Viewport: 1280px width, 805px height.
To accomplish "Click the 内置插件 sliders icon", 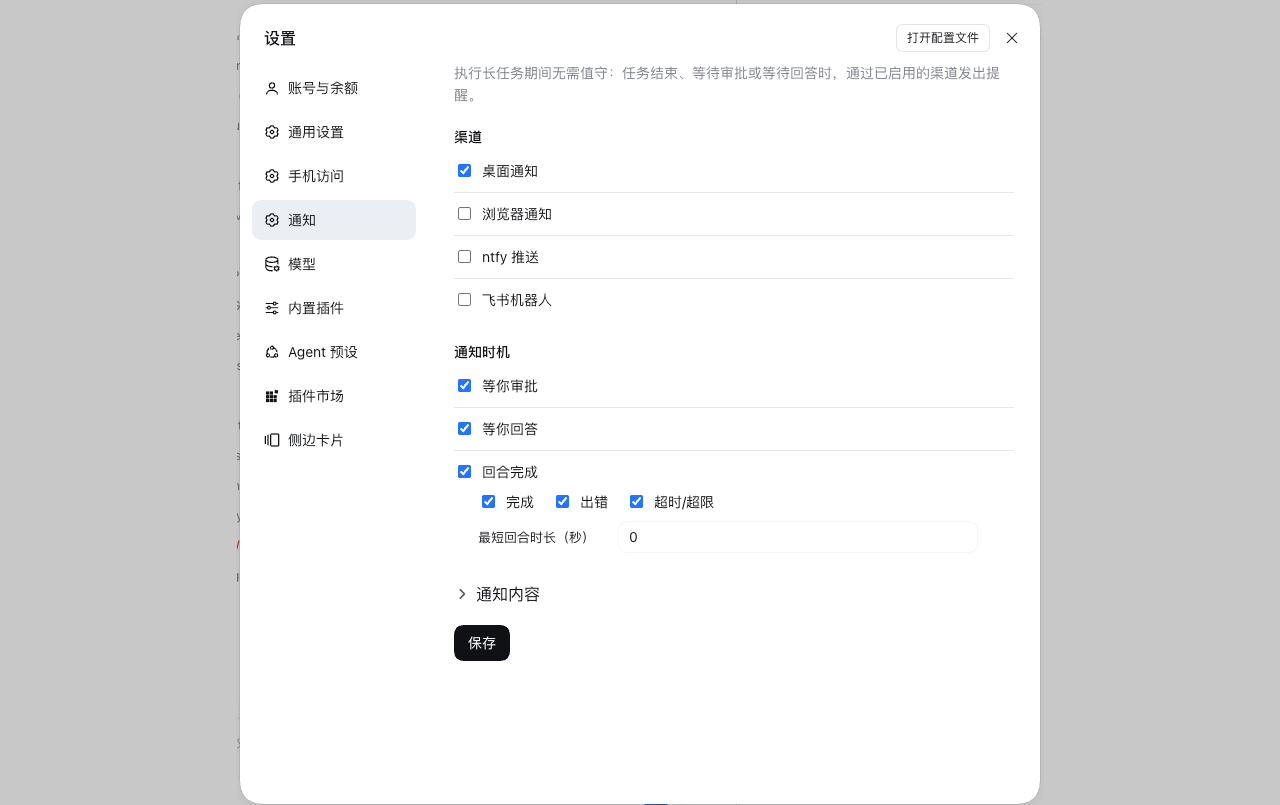I will [272, 308].
